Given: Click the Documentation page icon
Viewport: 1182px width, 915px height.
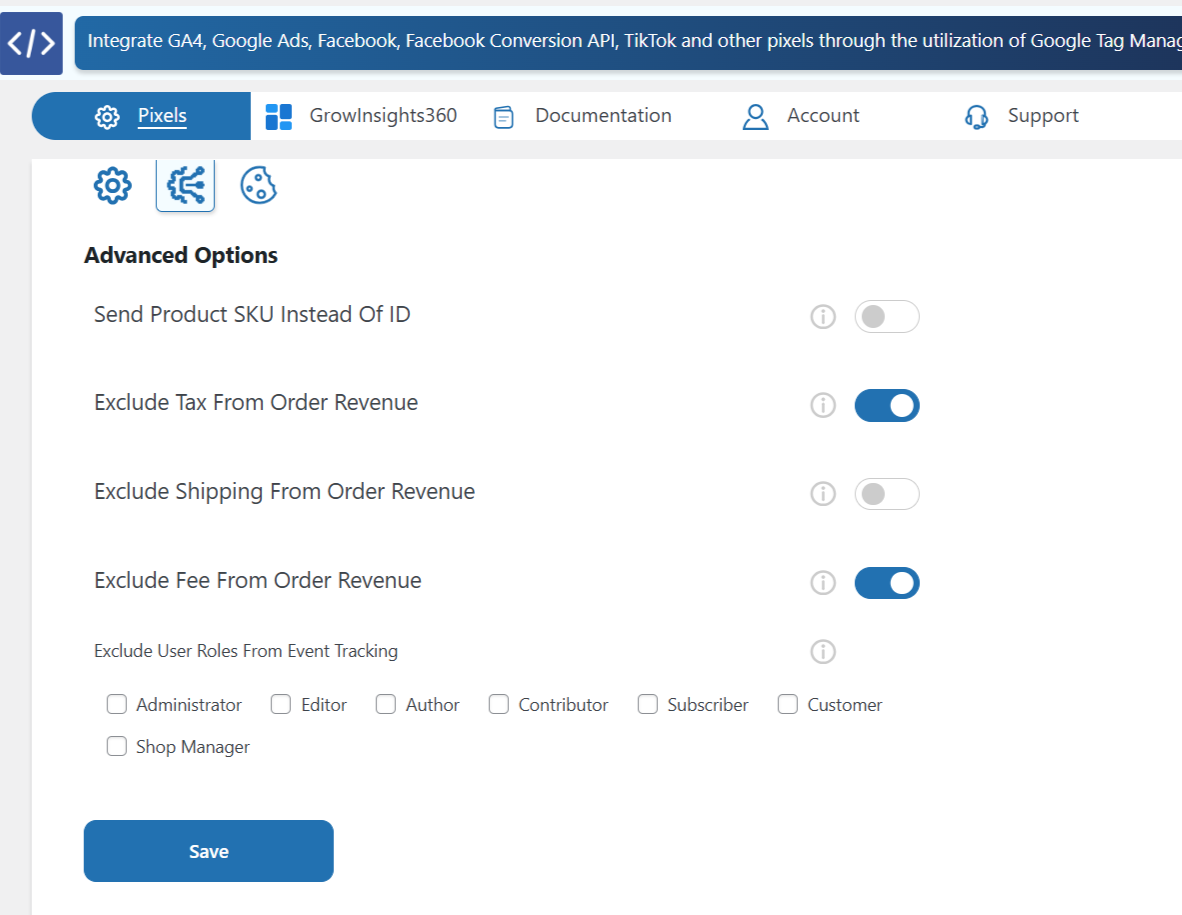Looking at the screenshot, I should tap(503, 116).
